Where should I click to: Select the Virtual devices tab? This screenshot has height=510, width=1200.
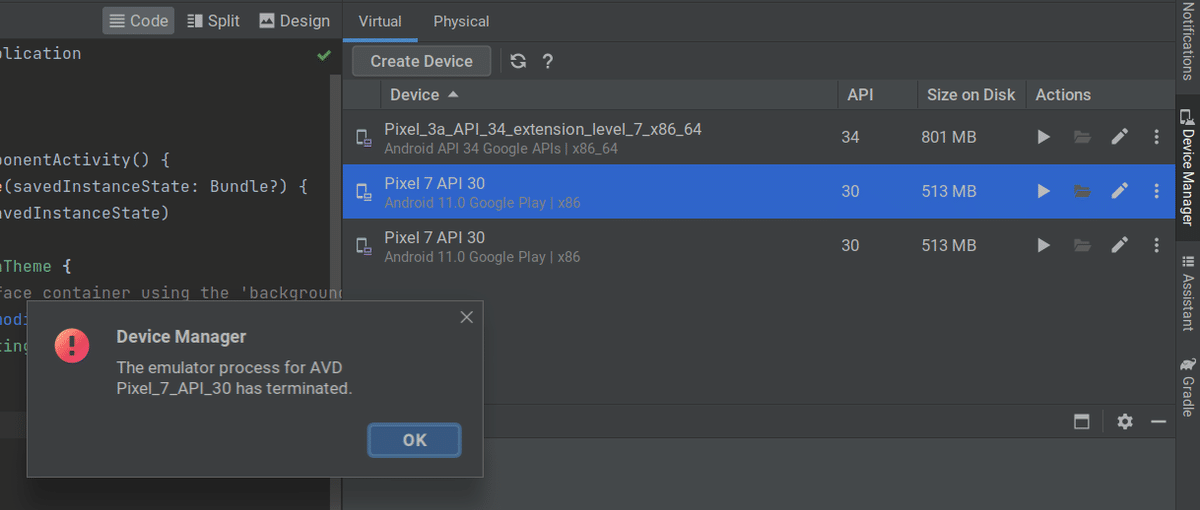coord(380,21)
